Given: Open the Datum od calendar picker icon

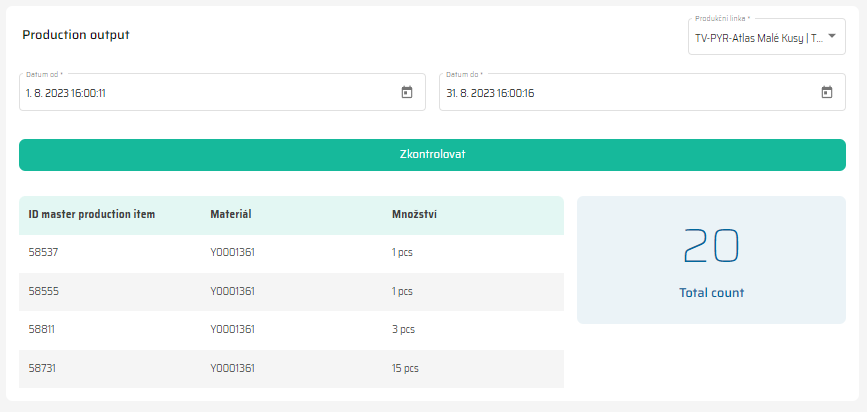Looking at the screenshot, I should [x=407, y=92].
